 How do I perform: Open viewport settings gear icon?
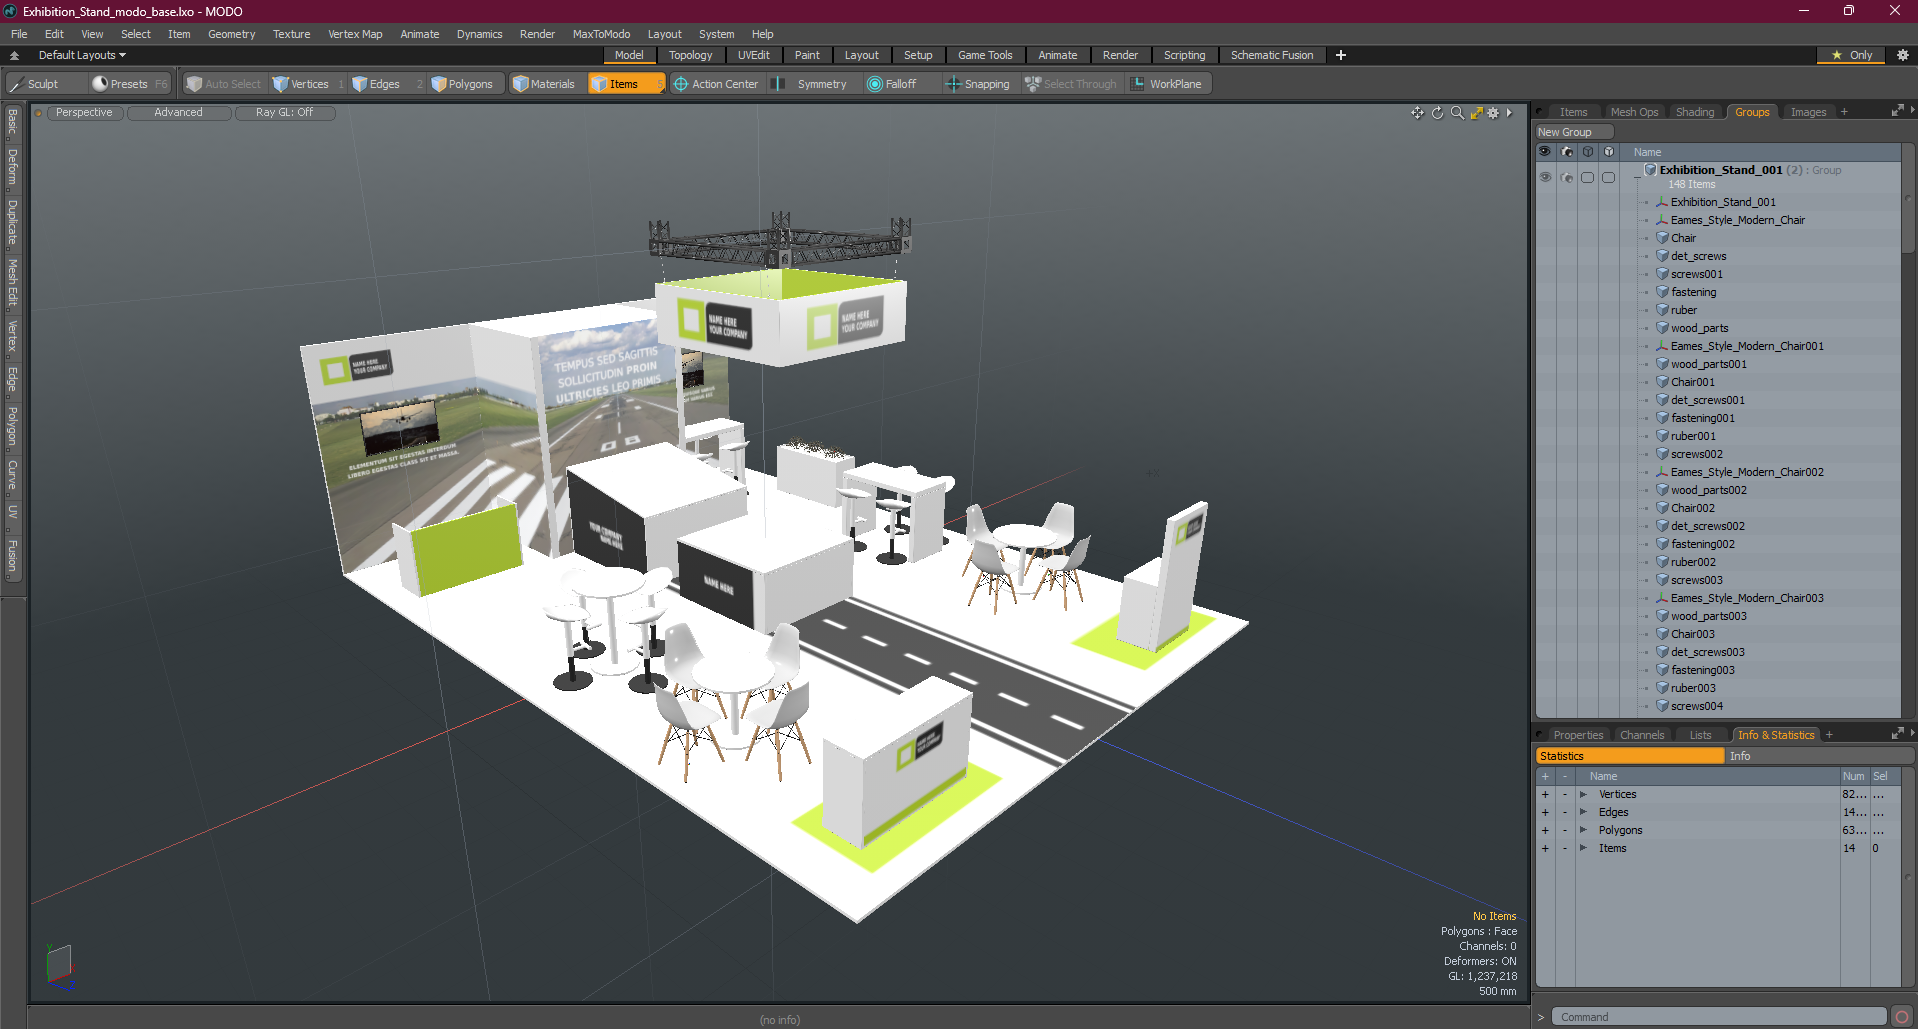coord(1493,113)
